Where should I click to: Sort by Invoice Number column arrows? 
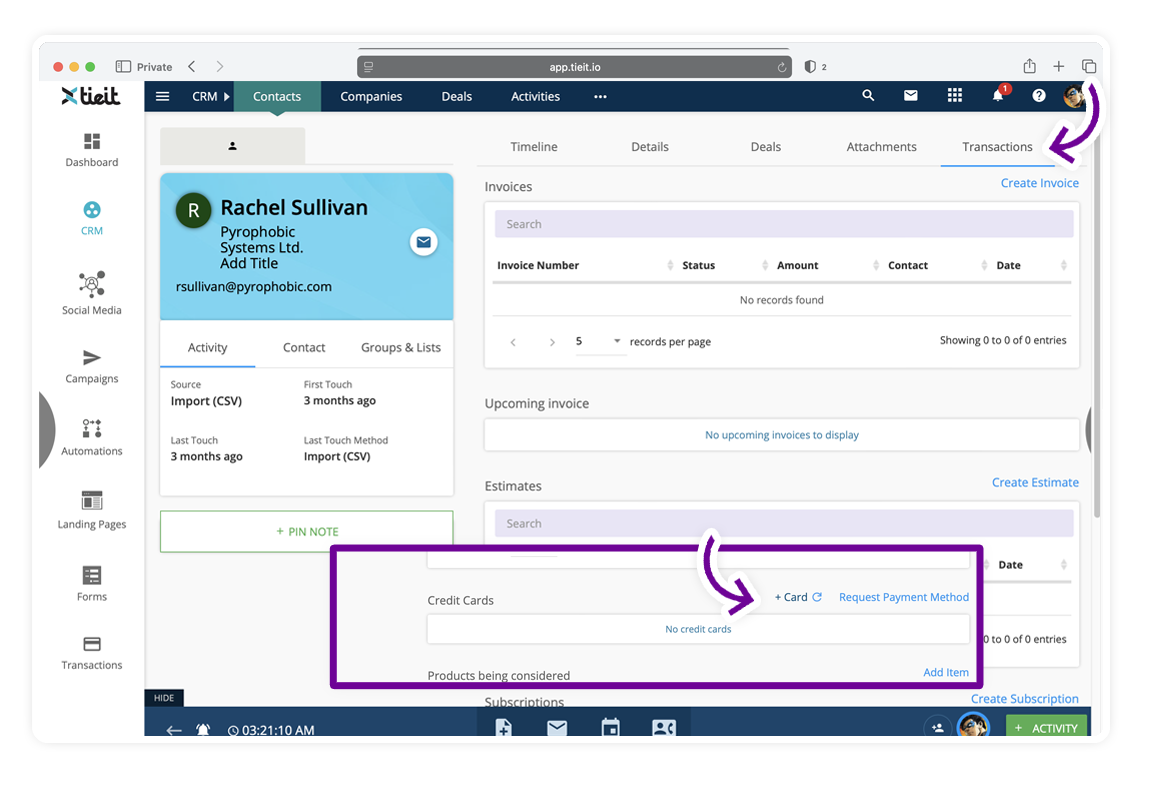tap(670, 265)
